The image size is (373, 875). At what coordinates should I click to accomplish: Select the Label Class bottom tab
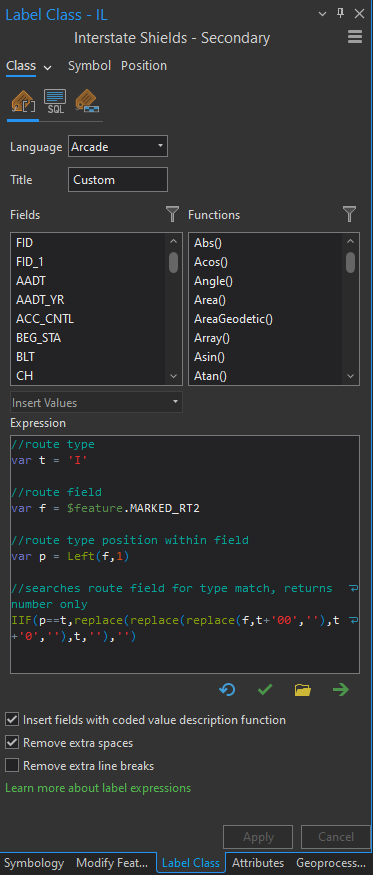pyautogui.click(x=191, y=863)
